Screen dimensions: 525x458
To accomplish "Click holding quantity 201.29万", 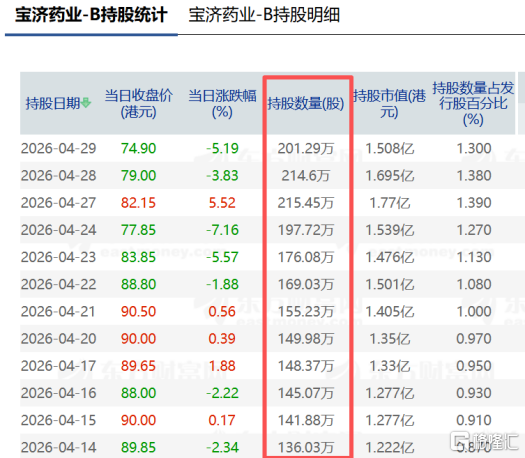I will 306,148.
